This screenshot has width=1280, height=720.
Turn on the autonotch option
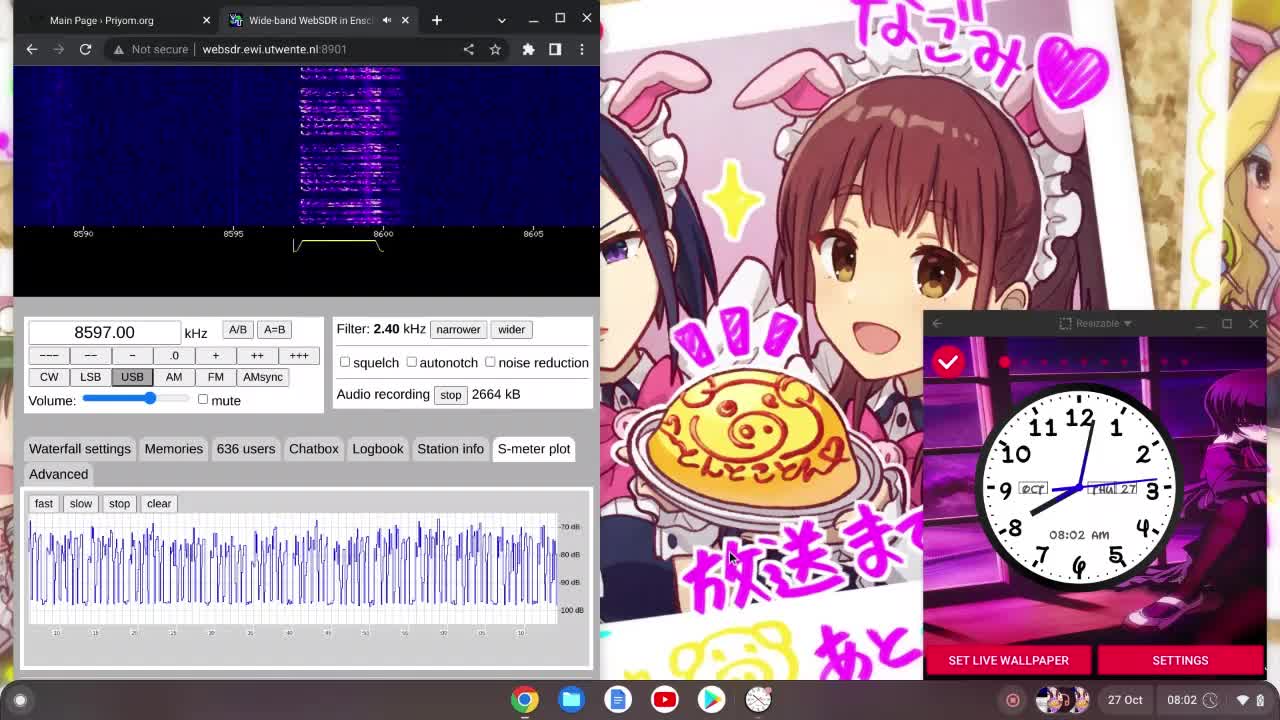pyautogui.click(x=412, y=362)
